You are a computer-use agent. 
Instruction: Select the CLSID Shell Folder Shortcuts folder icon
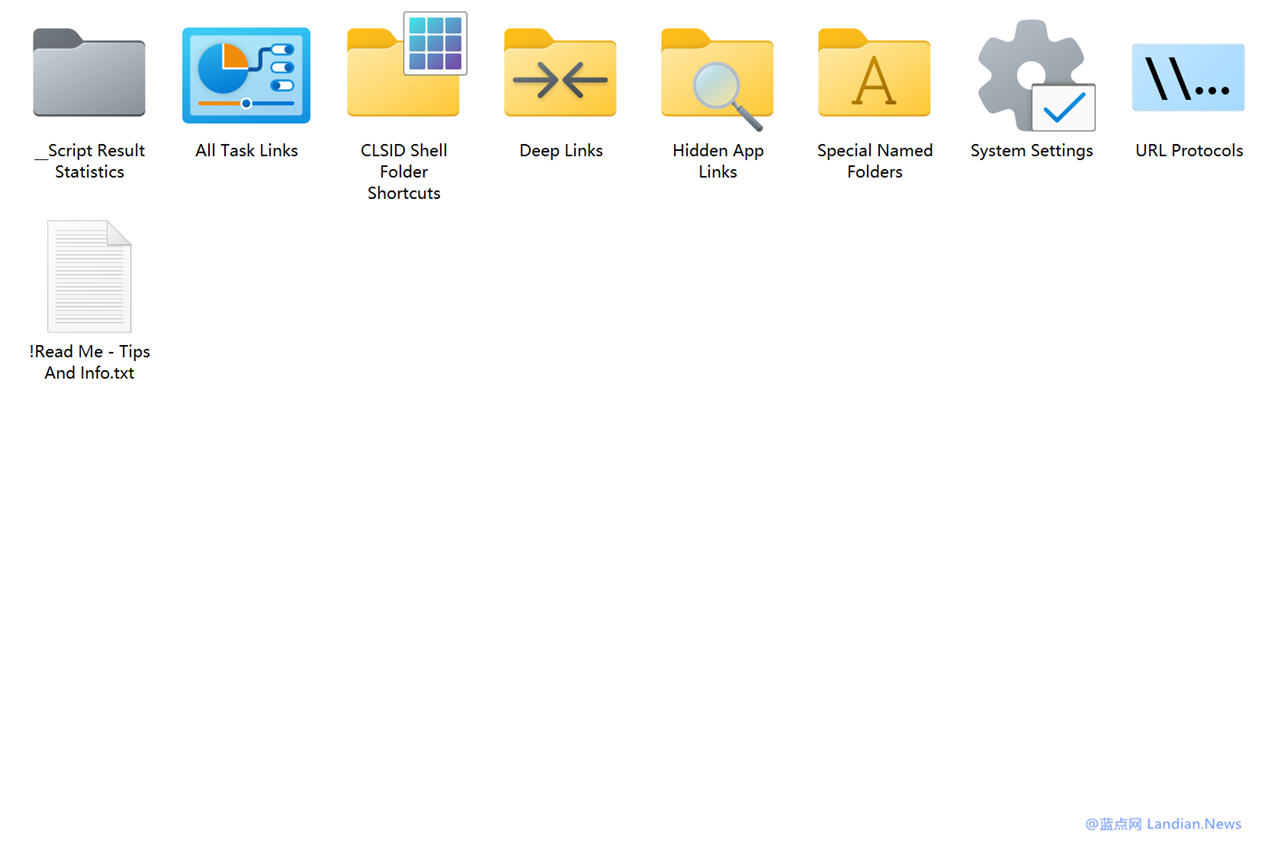click(x=404, y=73)
